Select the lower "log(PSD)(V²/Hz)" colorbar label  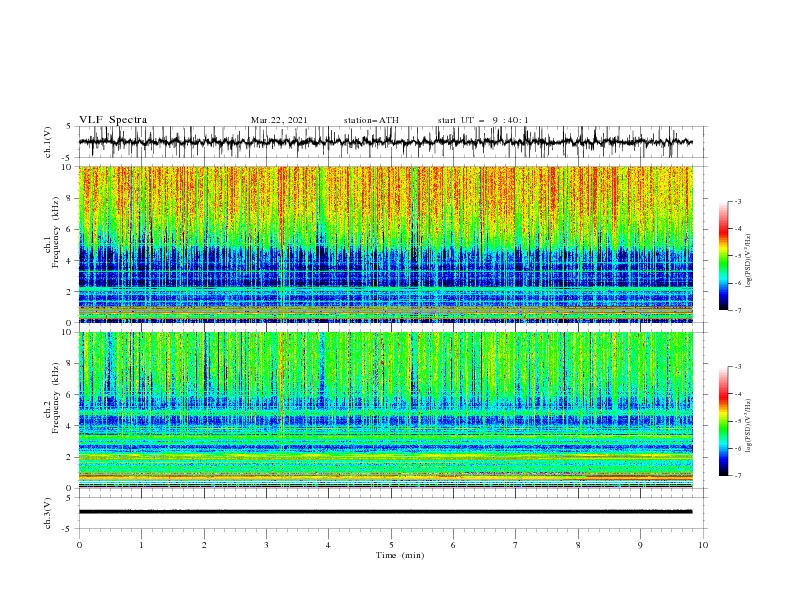[749, 426]
